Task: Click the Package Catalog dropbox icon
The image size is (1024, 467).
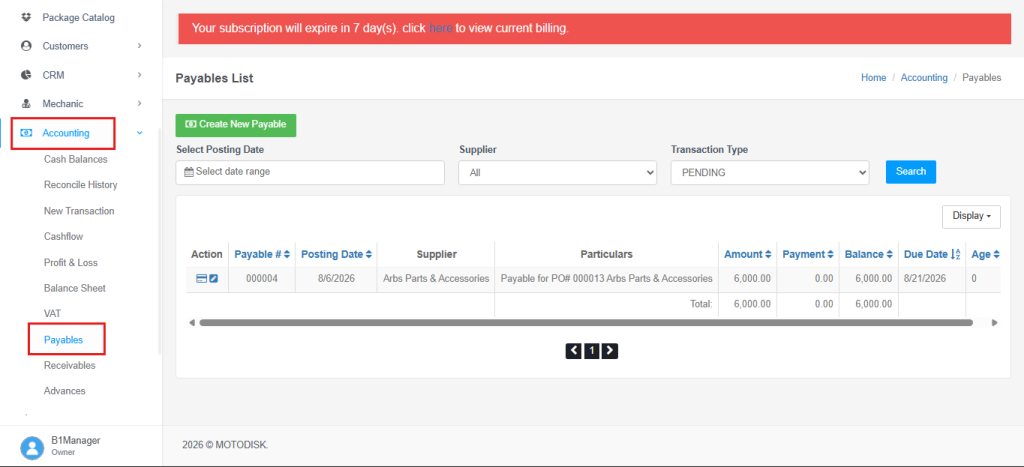Action: tap(26, 18)
